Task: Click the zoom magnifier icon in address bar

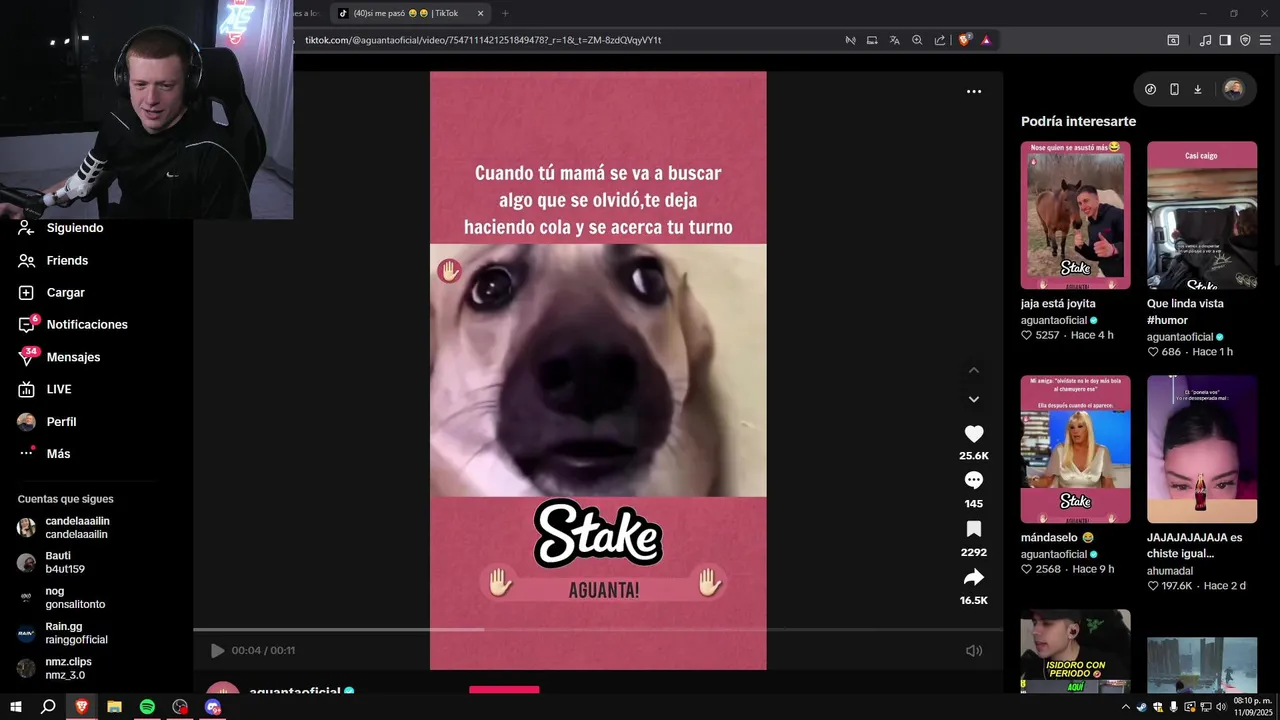Action: pyautogui.click(x=917, y=40)
